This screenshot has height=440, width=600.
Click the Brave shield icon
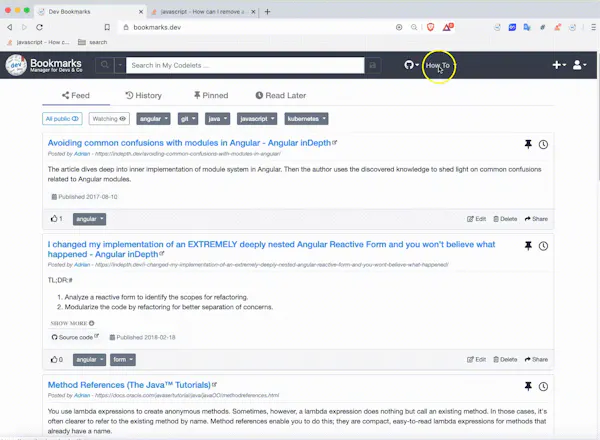tap(430, 27)
